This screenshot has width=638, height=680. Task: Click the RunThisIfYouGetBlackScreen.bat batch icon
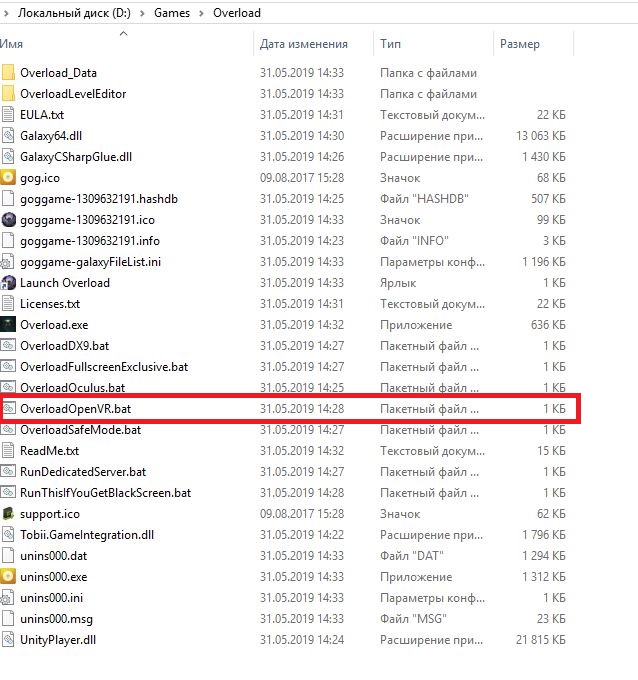[8, 493]
